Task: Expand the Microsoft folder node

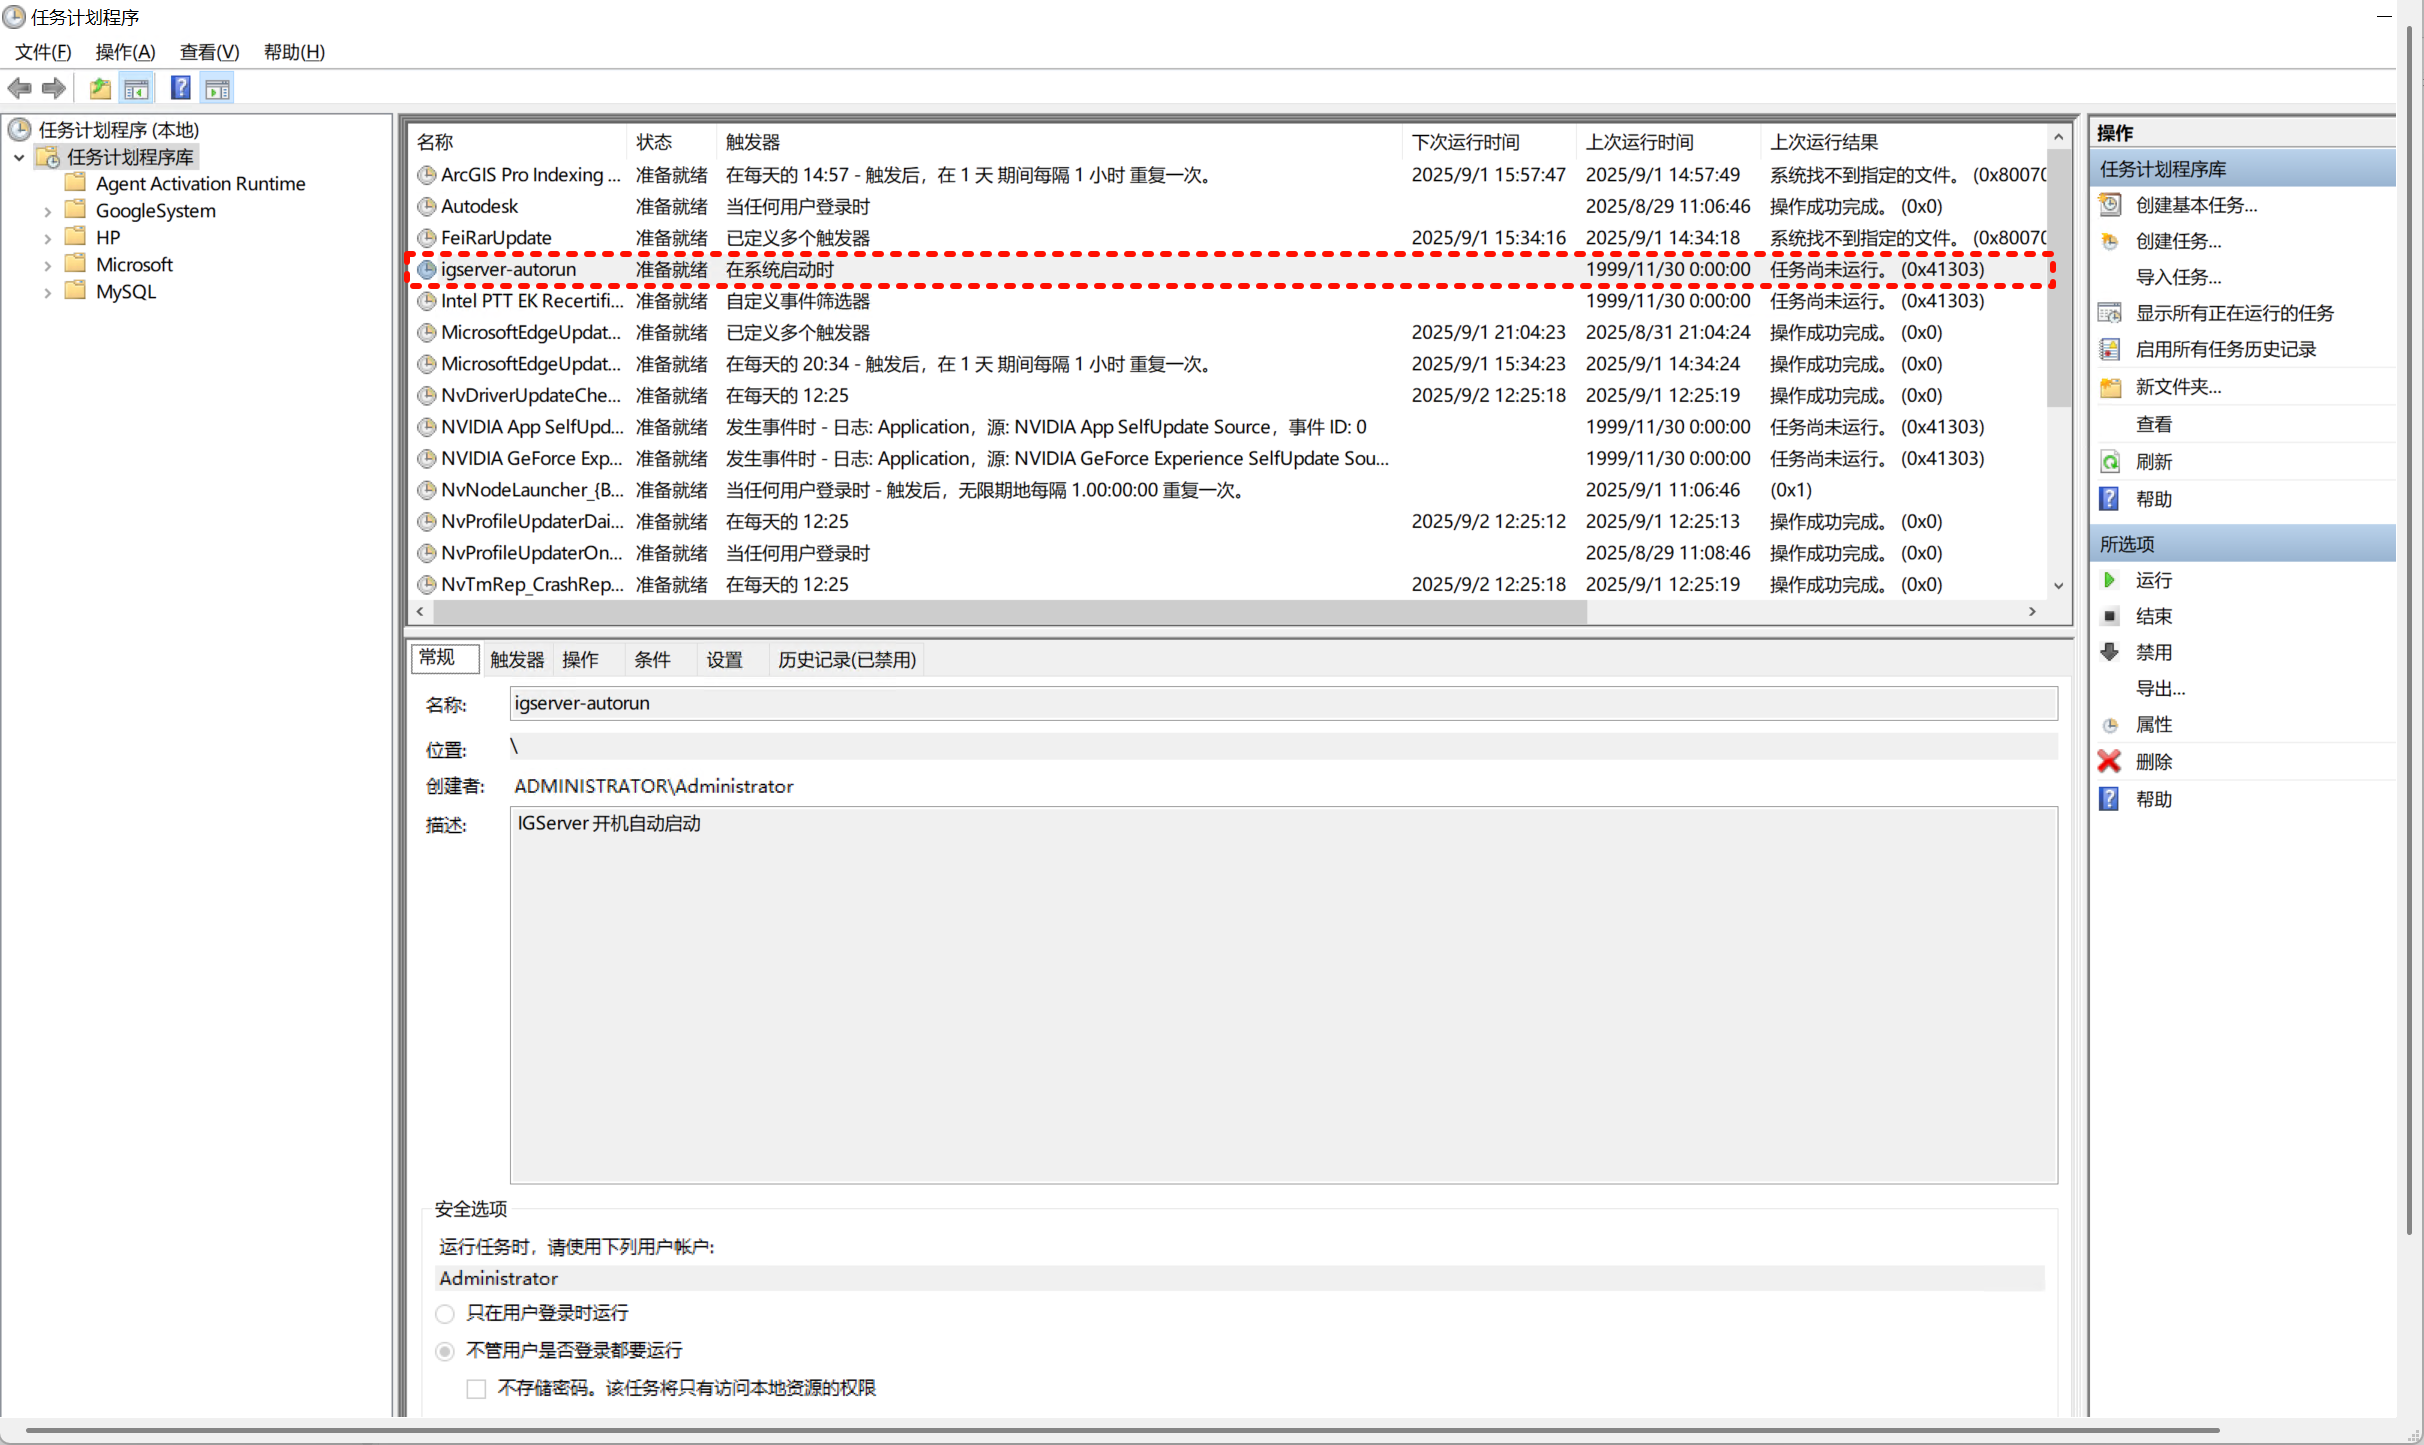Action: [x=47, y=265]
